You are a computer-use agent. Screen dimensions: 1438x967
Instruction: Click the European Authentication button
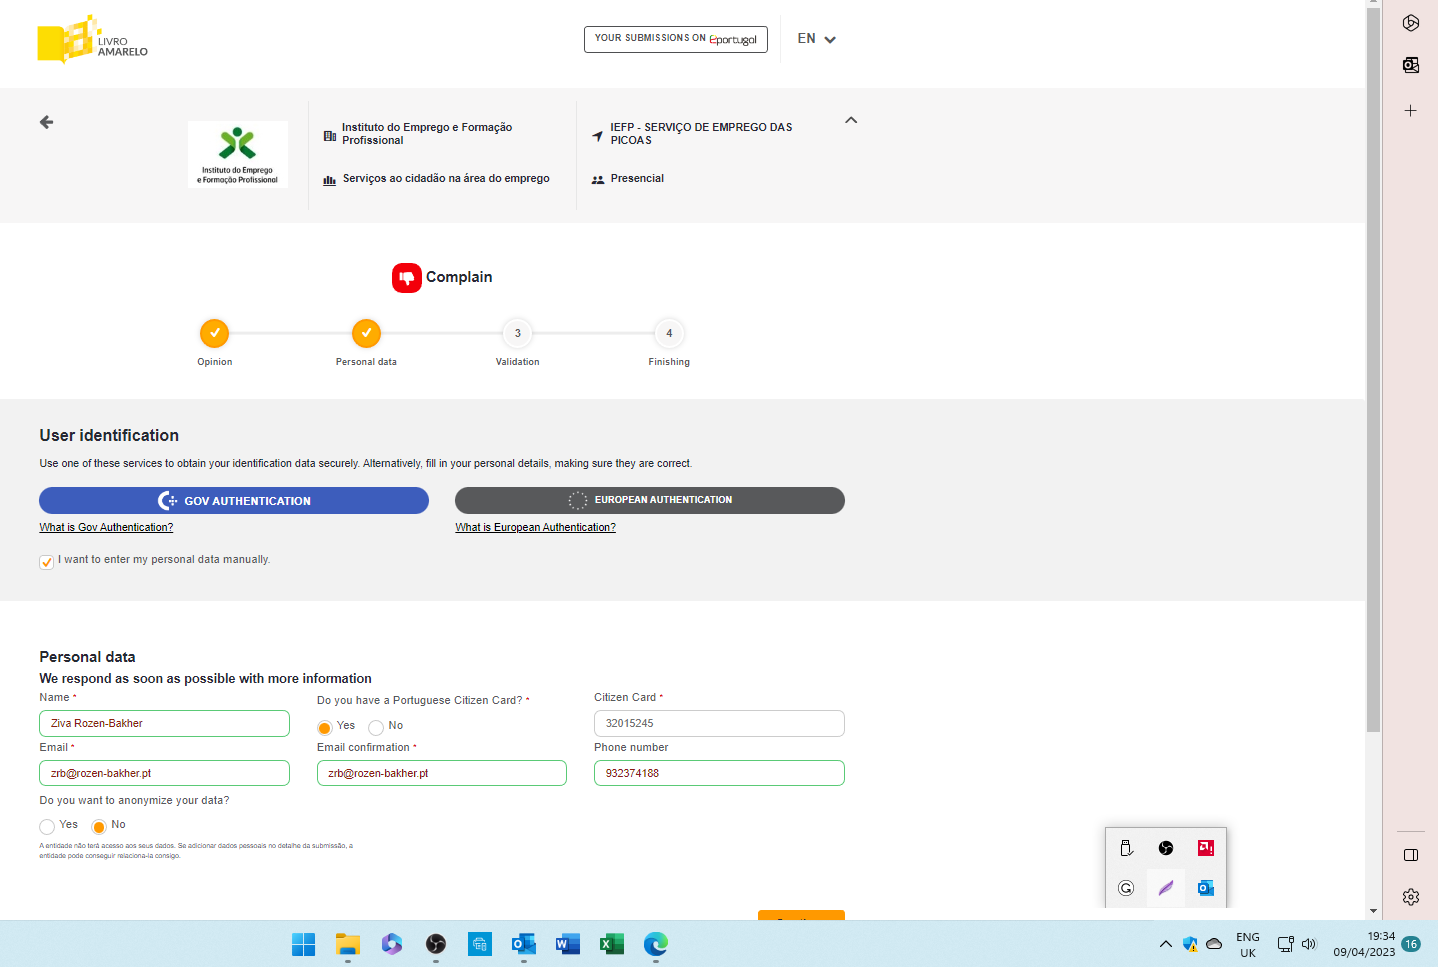coord(650,500)
